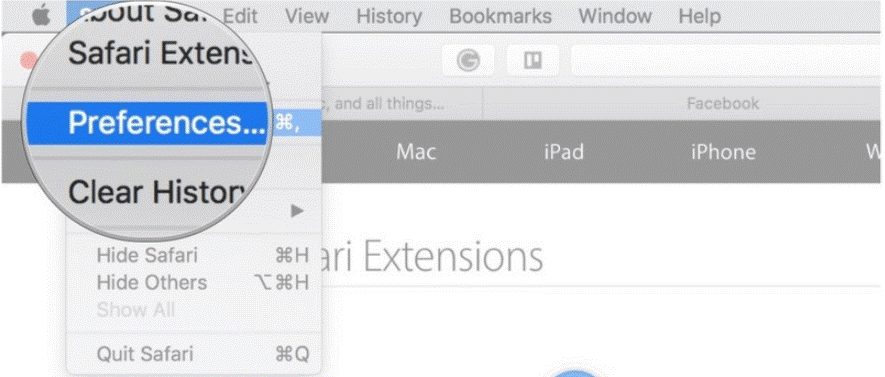Click the red close window button
Image resolution: width=885 pixels, height=377 pixels.
click(x=28, y=60)
